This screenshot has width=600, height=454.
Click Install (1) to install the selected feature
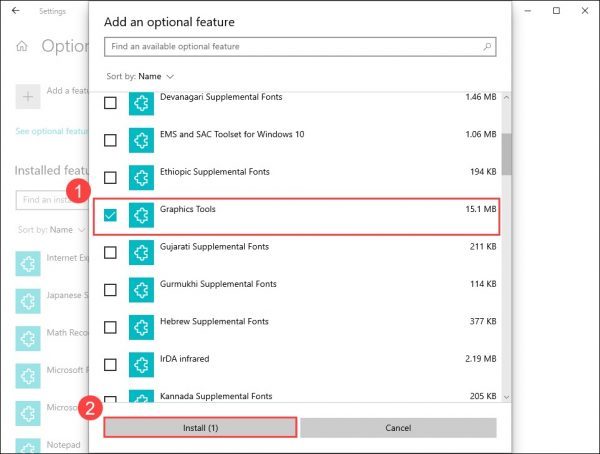[x=200, y=428]
